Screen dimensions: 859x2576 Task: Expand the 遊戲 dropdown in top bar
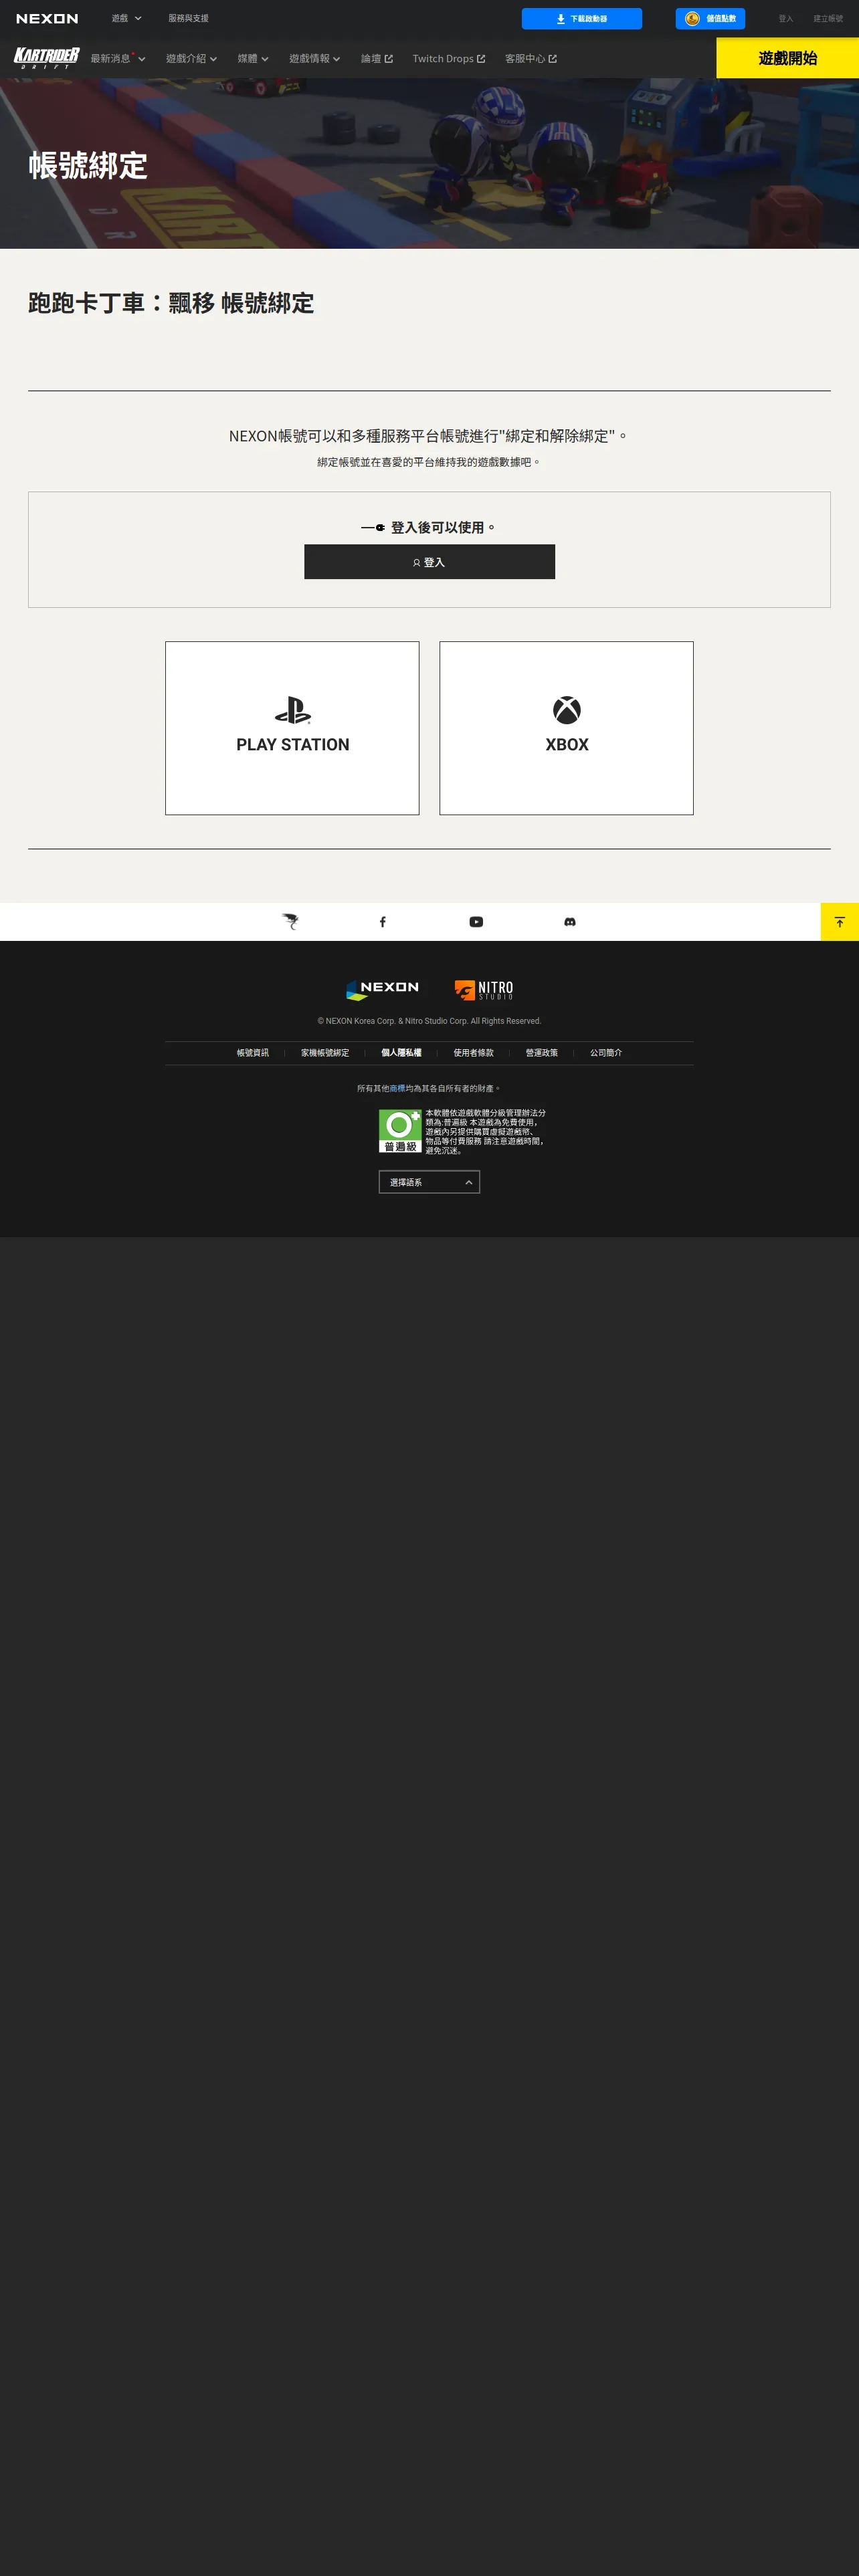(126, 19)
